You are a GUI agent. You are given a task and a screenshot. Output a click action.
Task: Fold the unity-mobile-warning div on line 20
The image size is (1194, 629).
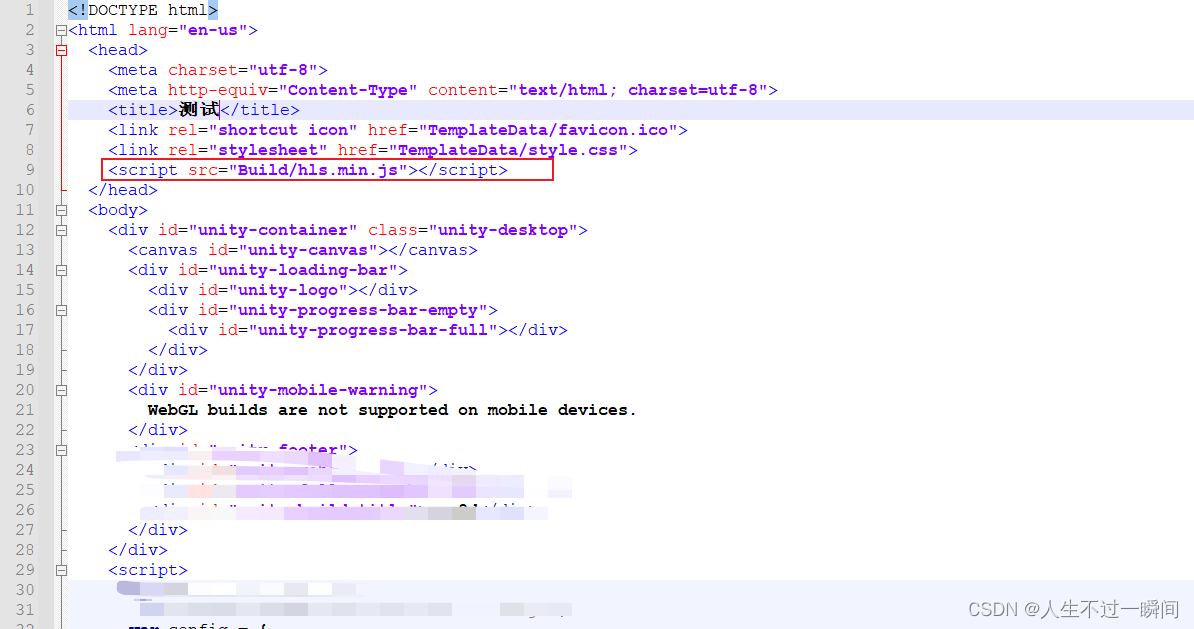point(61,390)
